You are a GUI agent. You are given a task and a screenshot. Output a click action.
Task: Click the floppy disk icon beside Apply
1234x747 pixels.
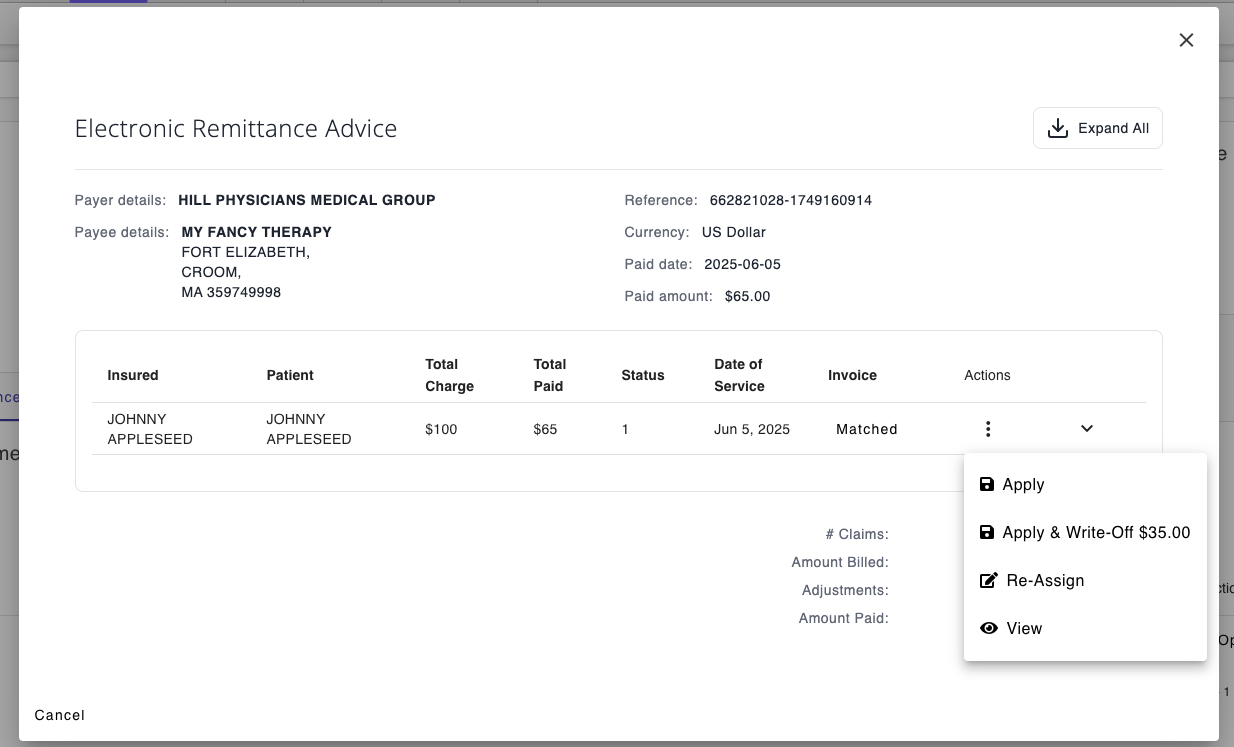tap(987, 485)
